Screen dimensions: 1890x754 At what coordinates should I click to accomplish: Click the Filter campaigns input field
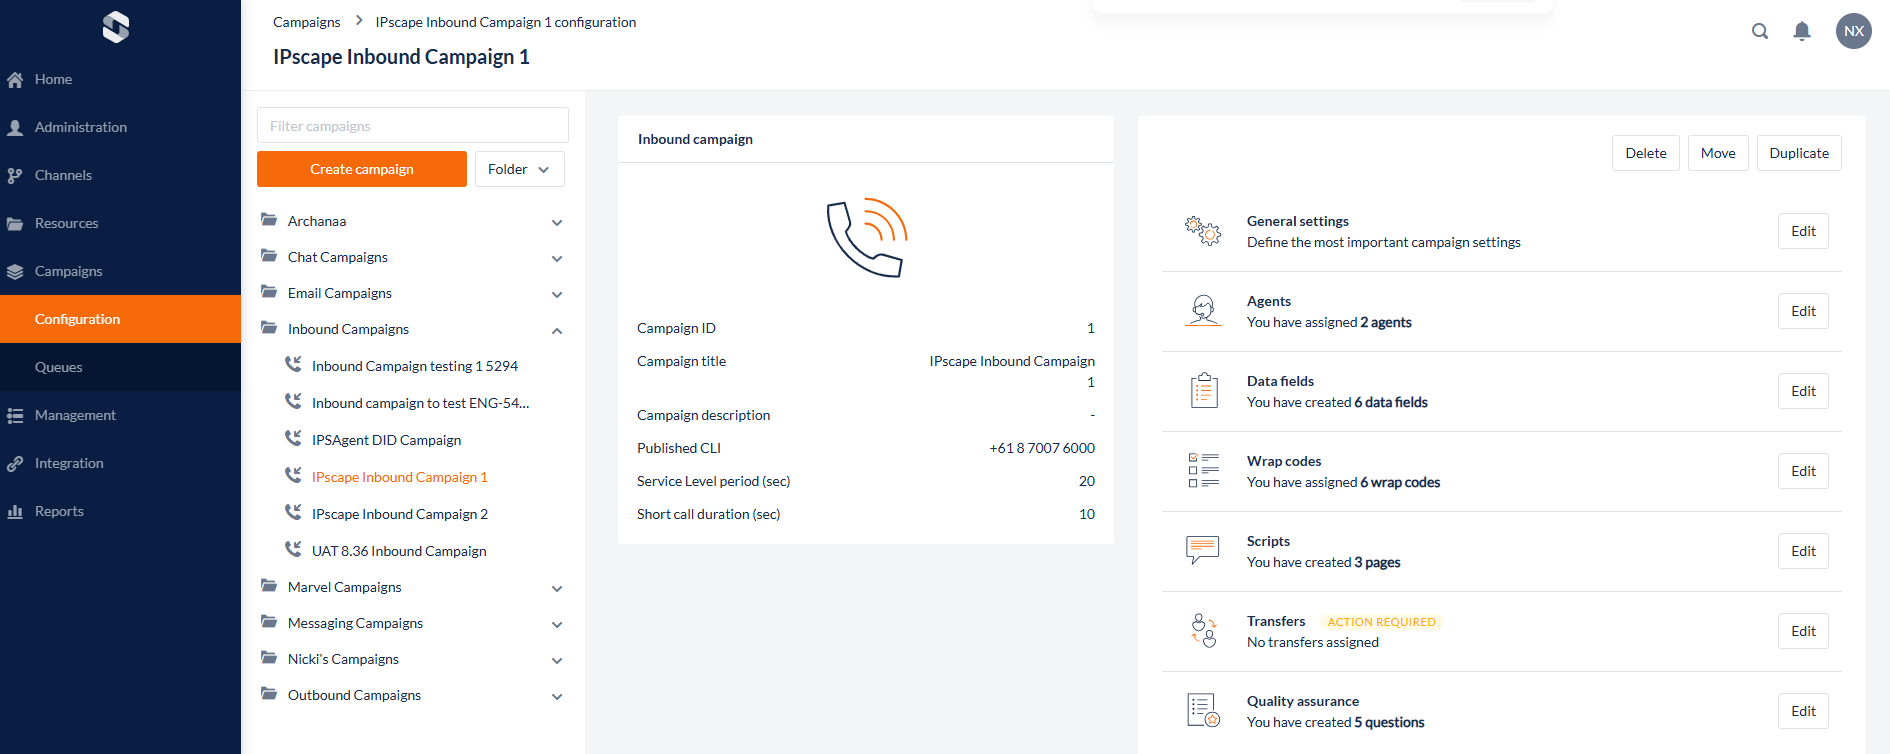click(x=413, y=126)
